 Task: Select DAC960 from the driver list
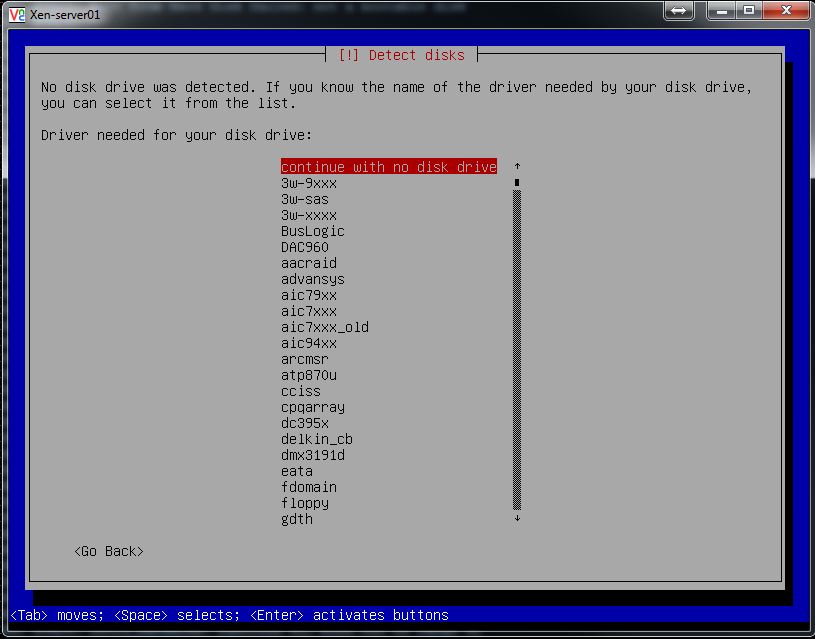coord(305,247)
